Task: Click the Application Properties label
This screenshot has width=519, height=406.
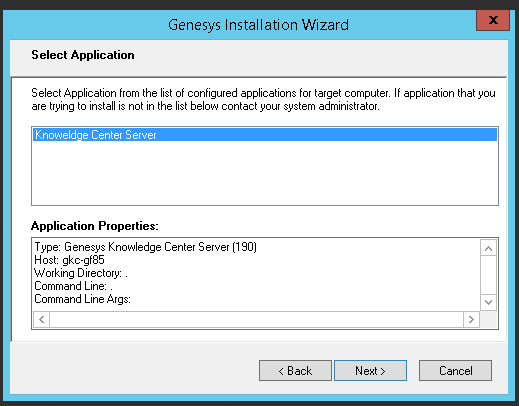Action: pyautogui.click(x=95, y=226)
